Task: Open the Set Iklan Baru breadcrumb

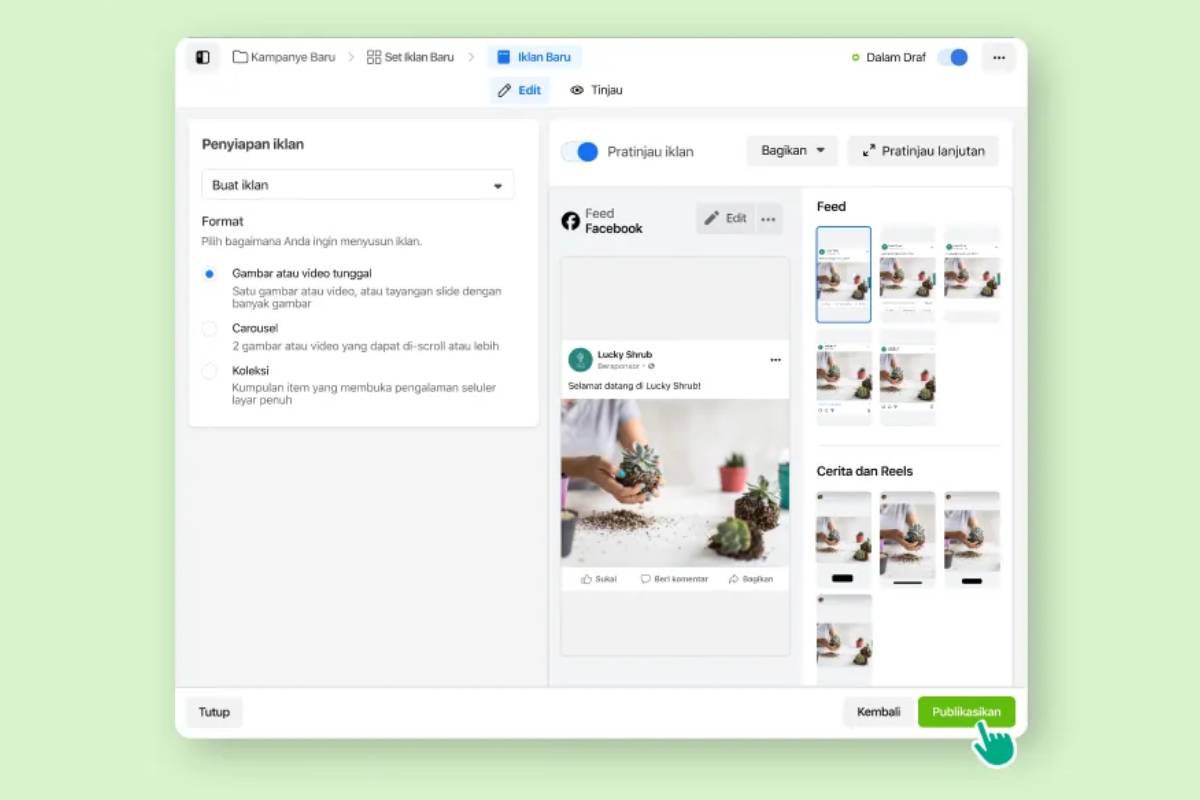Action: [410, 57]
